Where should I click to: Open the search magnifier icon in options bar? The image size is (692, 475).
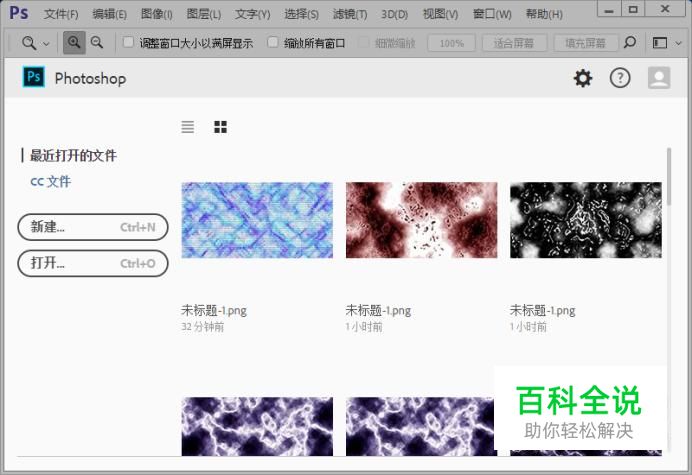pyautogui.click(x=630, y=42)
